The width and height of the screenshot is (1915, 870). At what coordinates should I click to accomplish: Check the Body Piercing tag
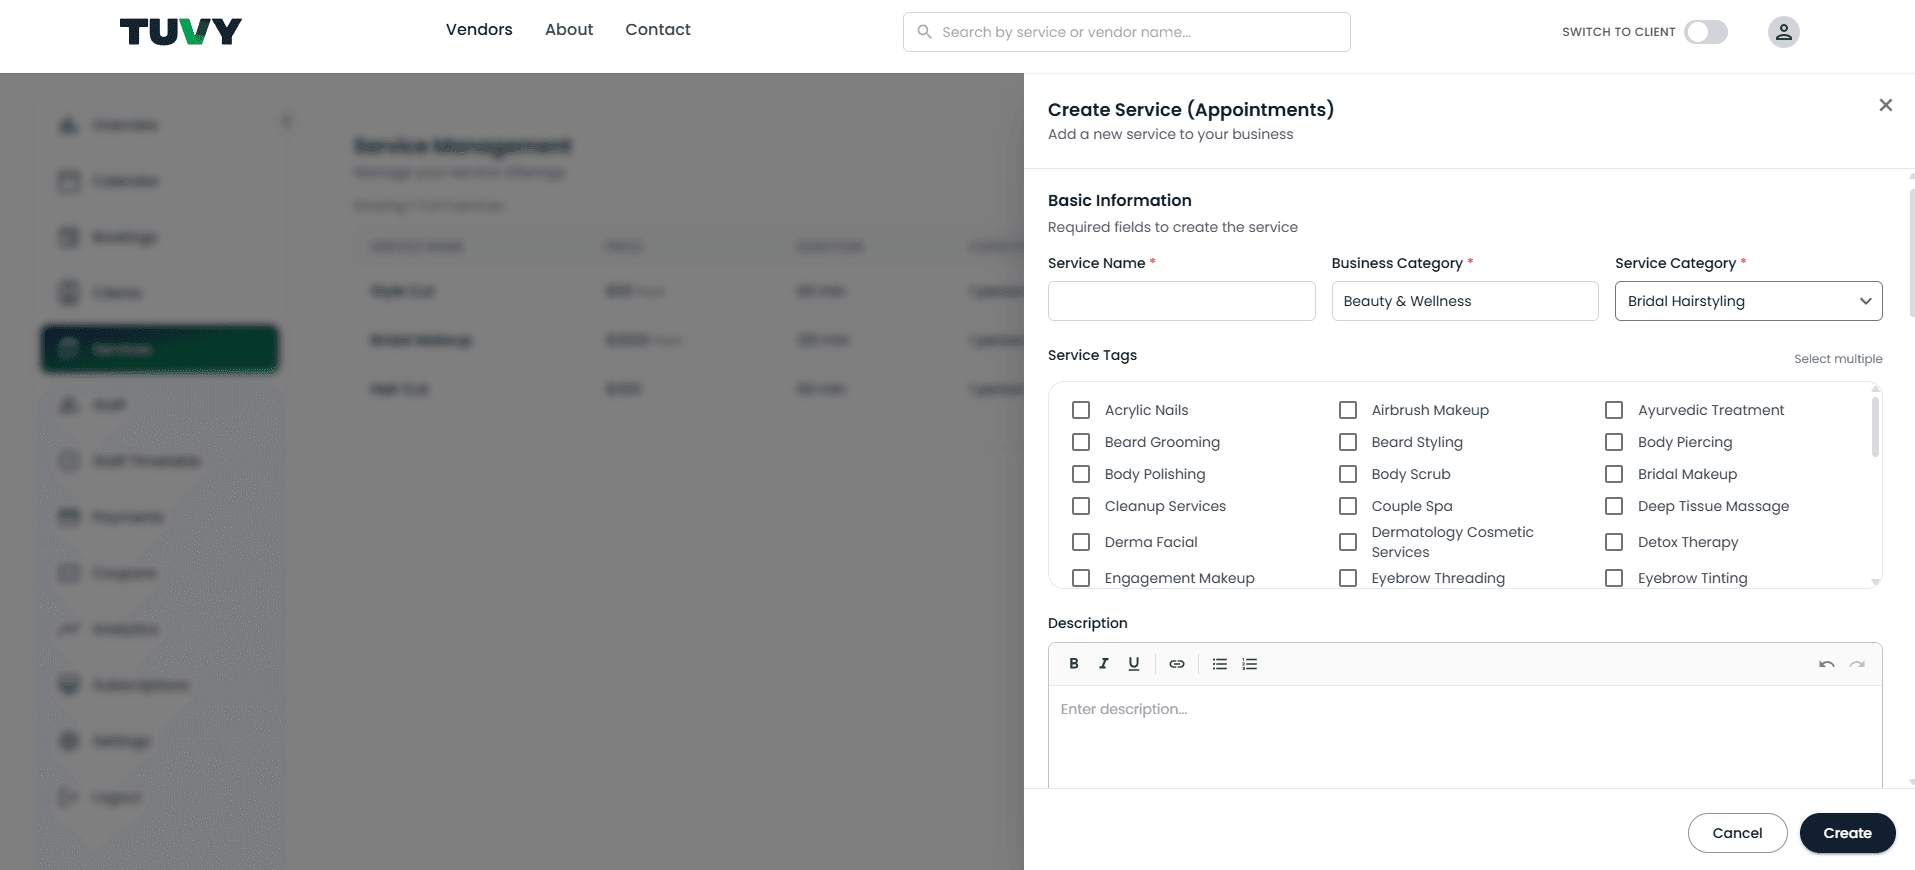click(1614, 442)
